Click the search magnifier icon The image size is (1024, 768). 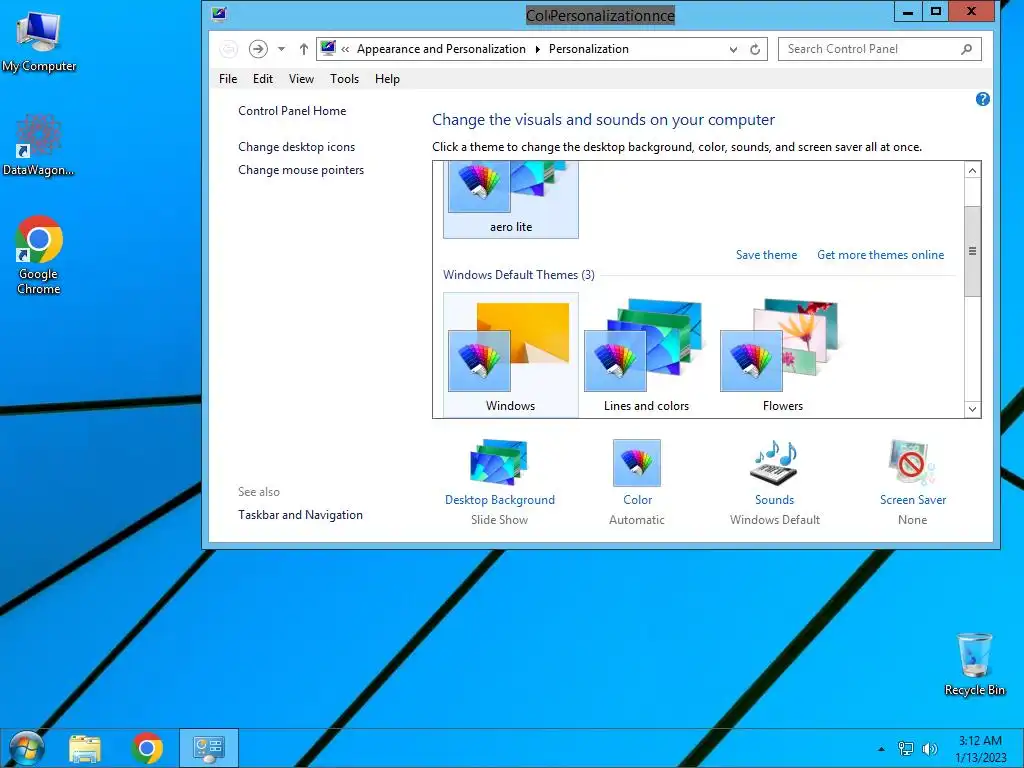tap(967, 49)
